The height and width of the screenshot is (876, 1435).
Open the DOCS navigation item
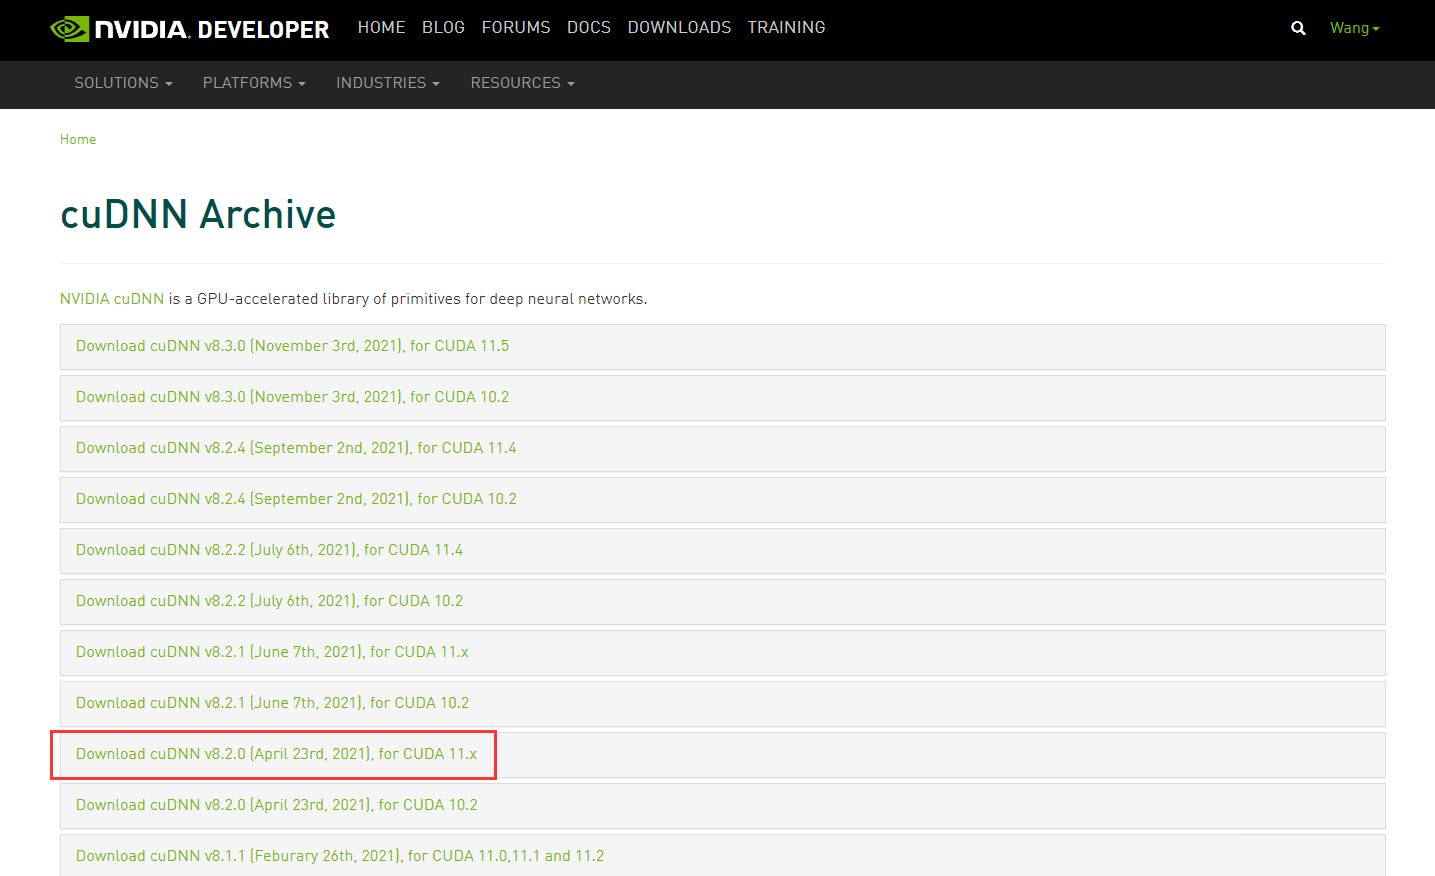589,27
